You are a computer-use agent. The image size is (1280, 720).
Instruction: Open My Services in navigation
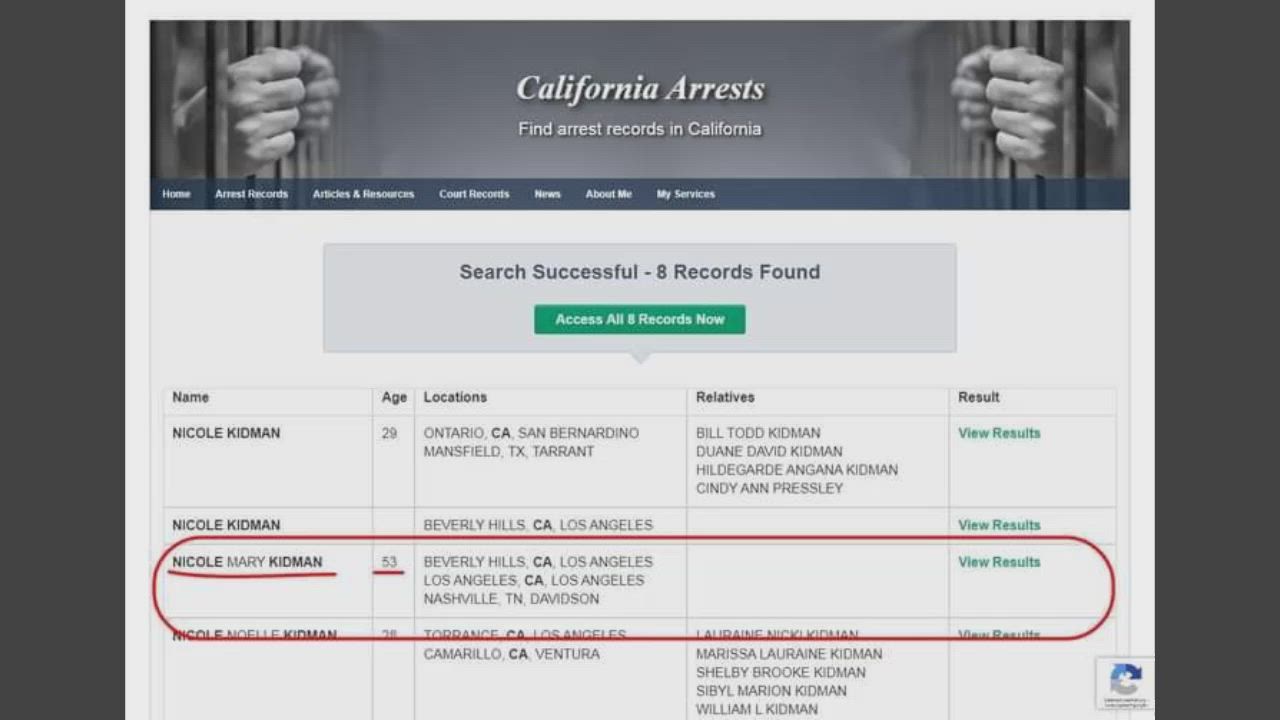coord(685,194)
